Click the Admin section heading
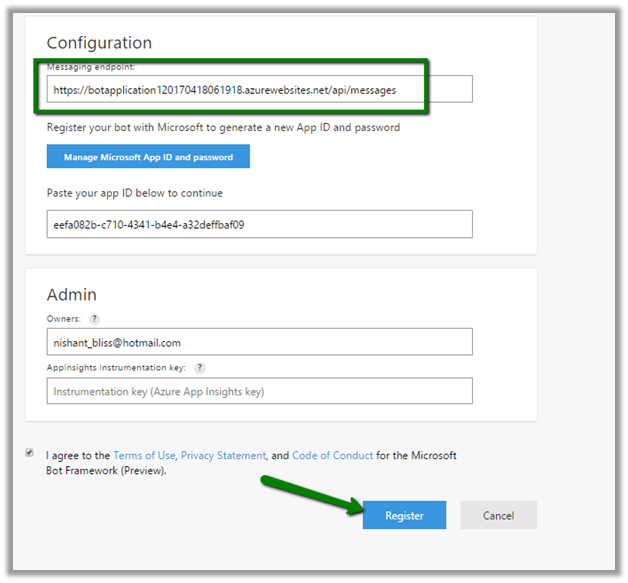628x583 pixels. click(x=72, y=295)
